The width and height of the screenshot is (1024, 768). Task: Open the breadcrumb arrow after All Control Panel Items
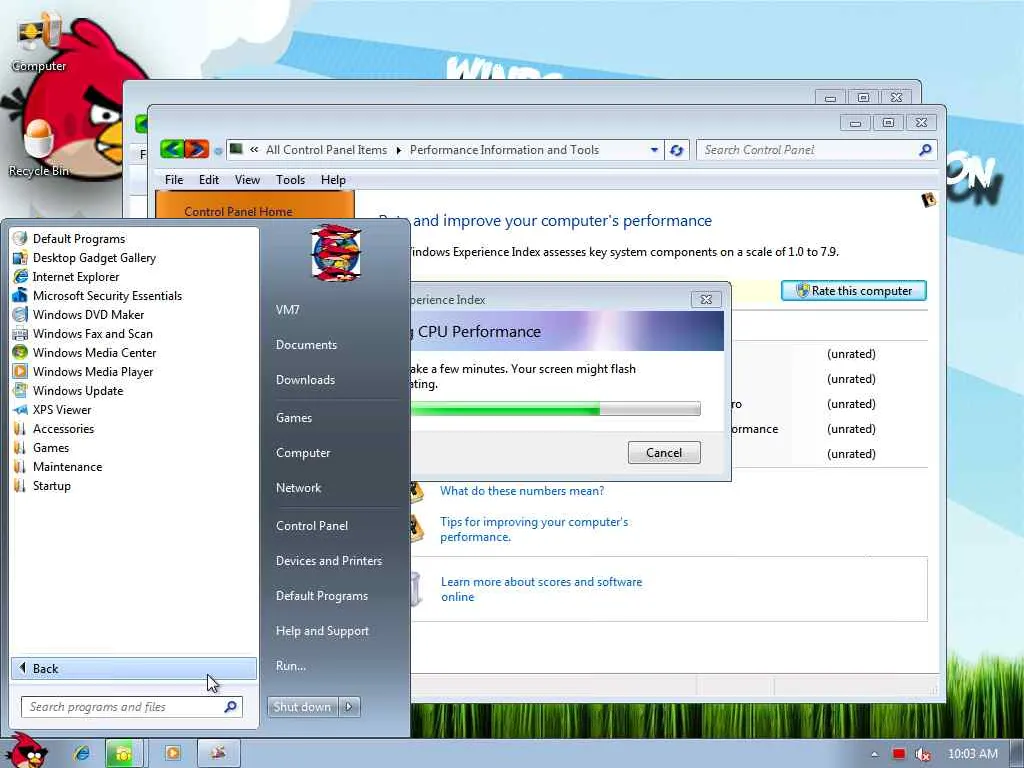[398, 150]
